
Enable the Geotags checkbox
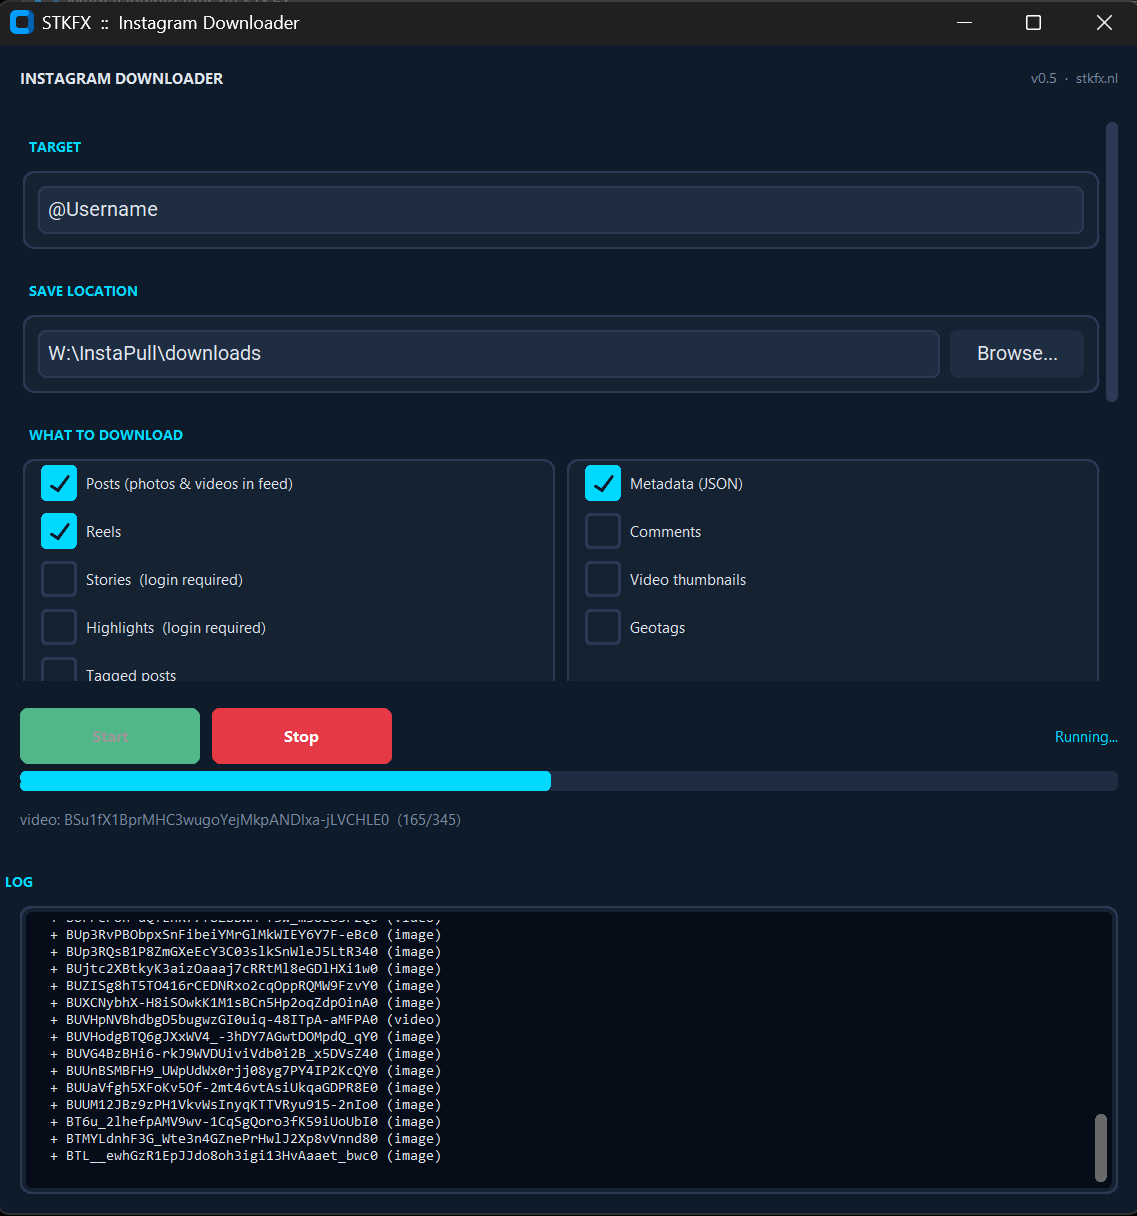[x=603, y=627]
